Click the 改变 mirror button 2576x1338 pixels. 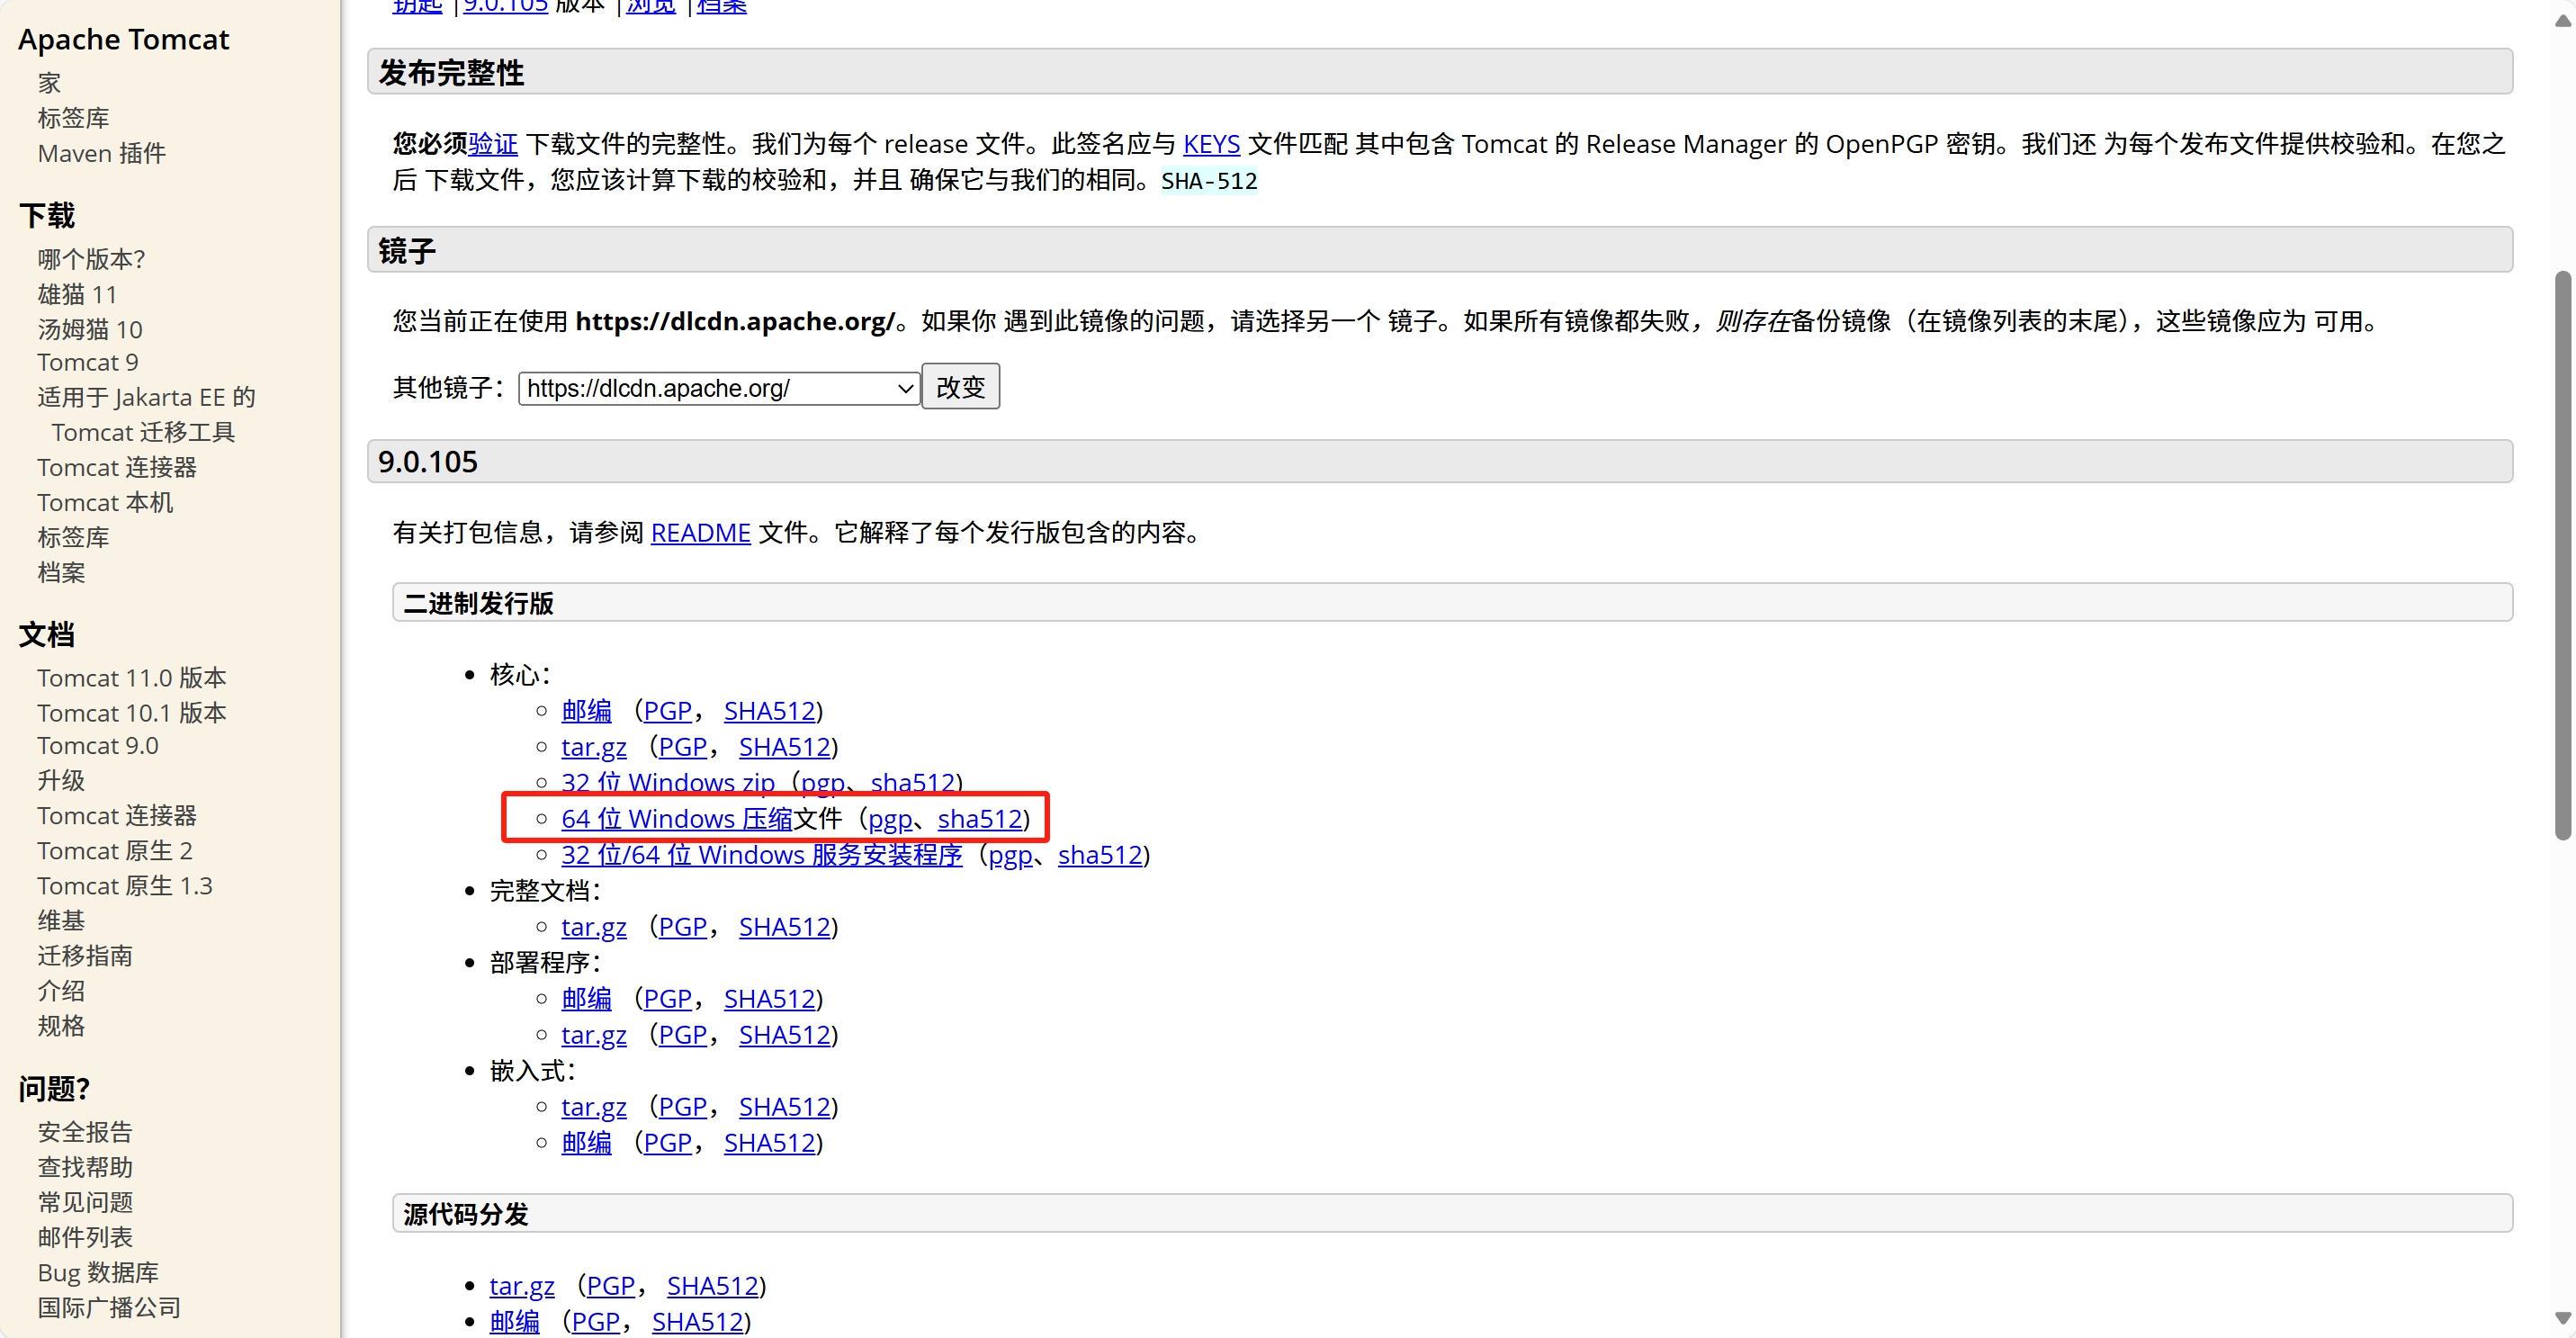960,387
